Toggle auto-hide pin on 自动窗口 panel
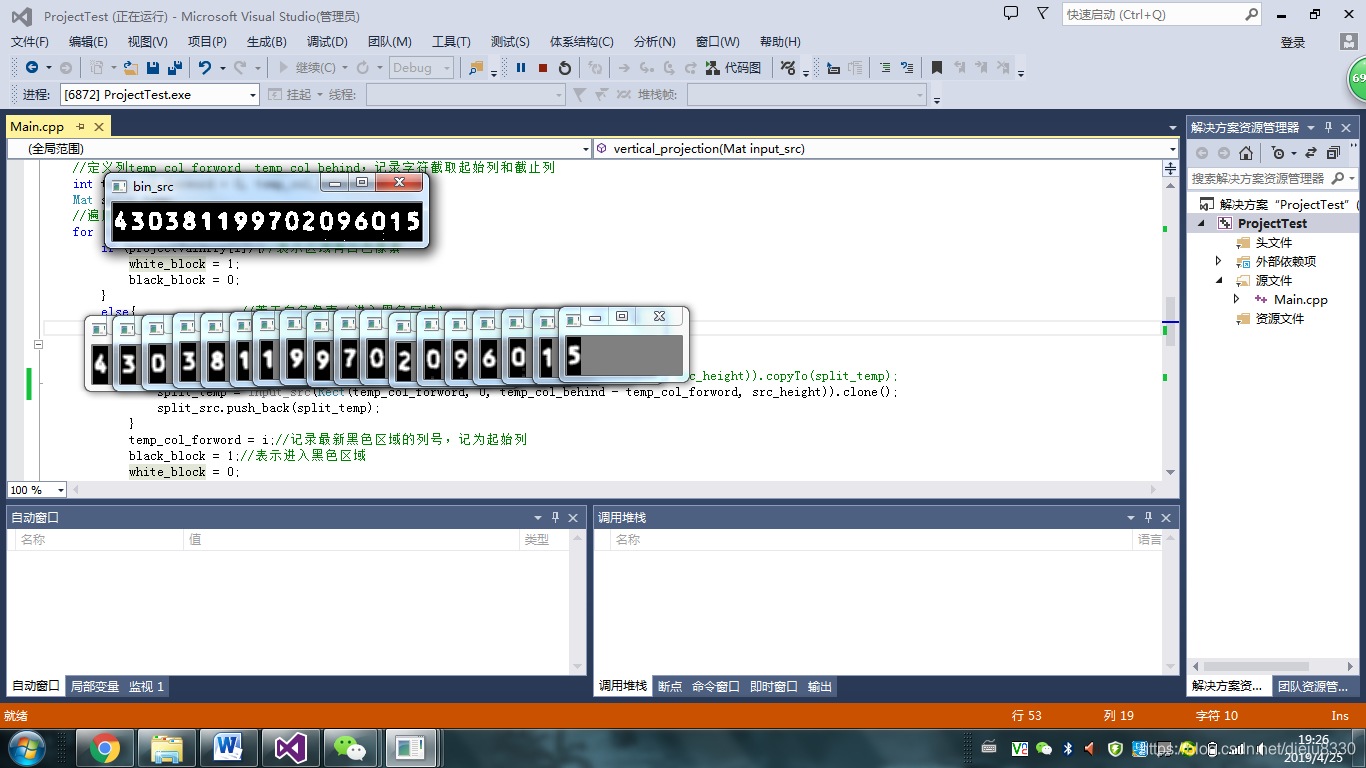 (555, 518)
